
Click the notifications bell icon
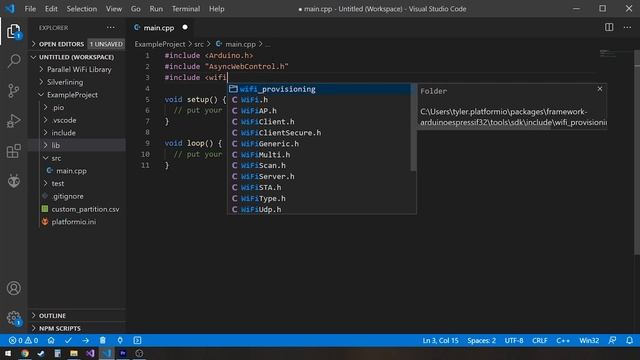click(x=629, y=340)
